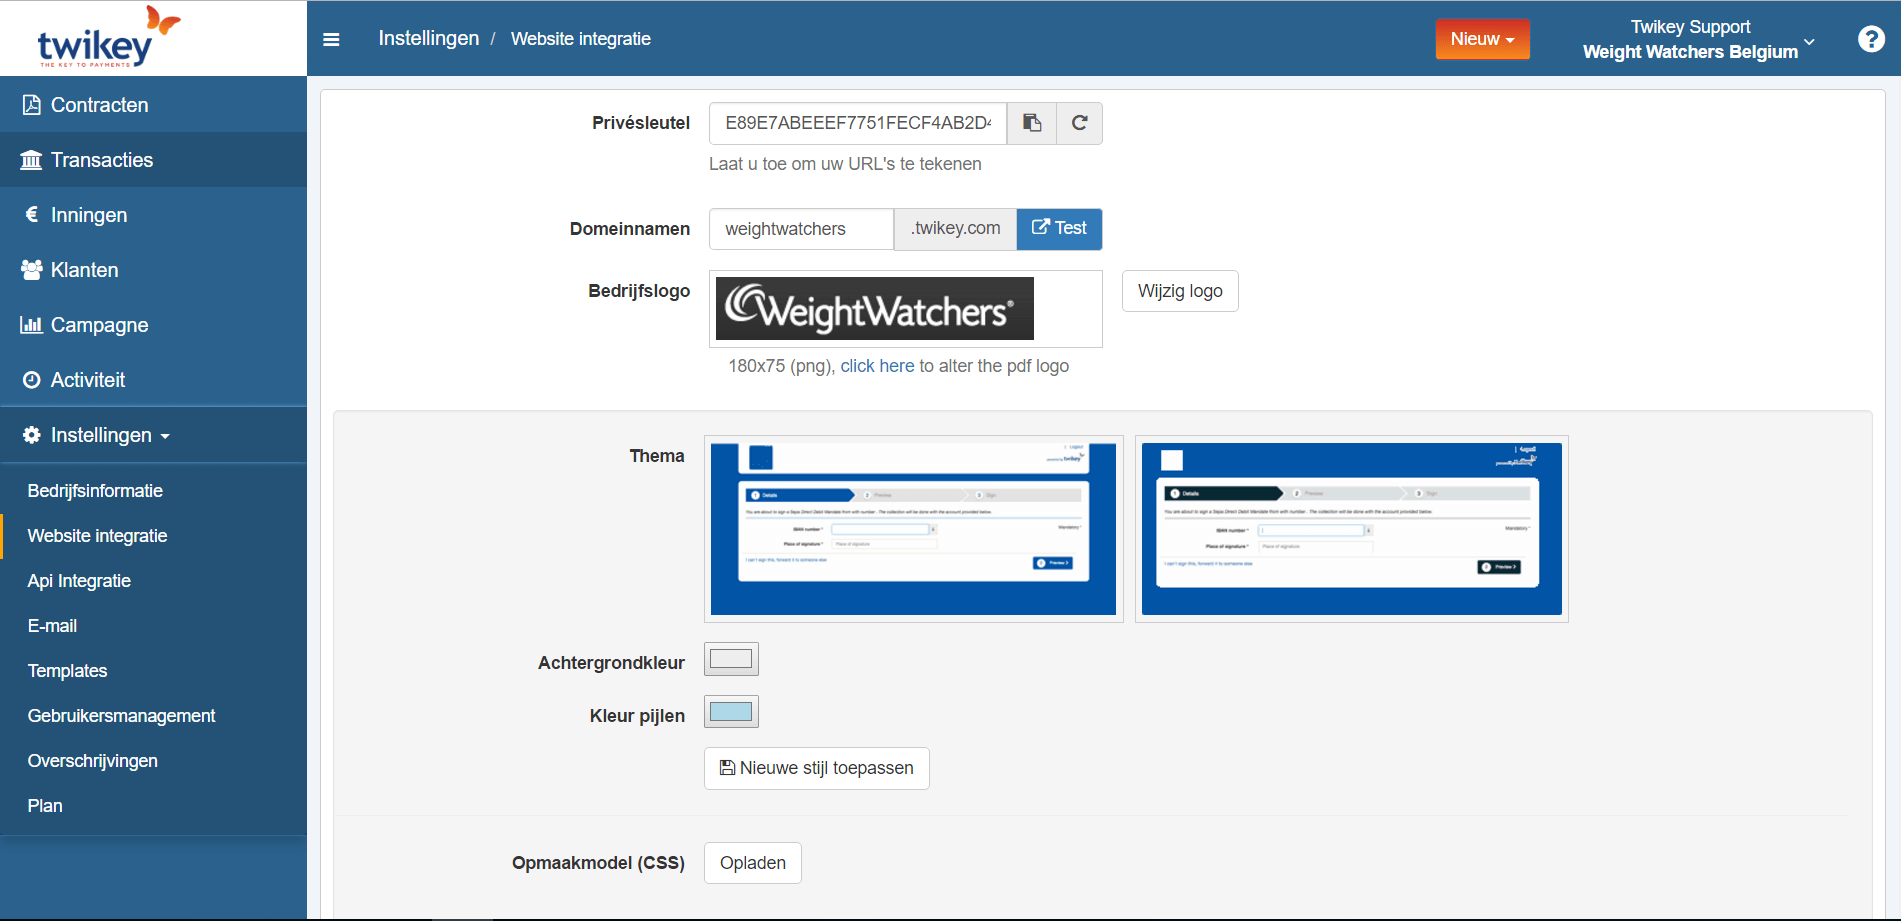Open Contracten in sidebar
The width and height of the screenshot is (1901, 921).
point(153,105)
